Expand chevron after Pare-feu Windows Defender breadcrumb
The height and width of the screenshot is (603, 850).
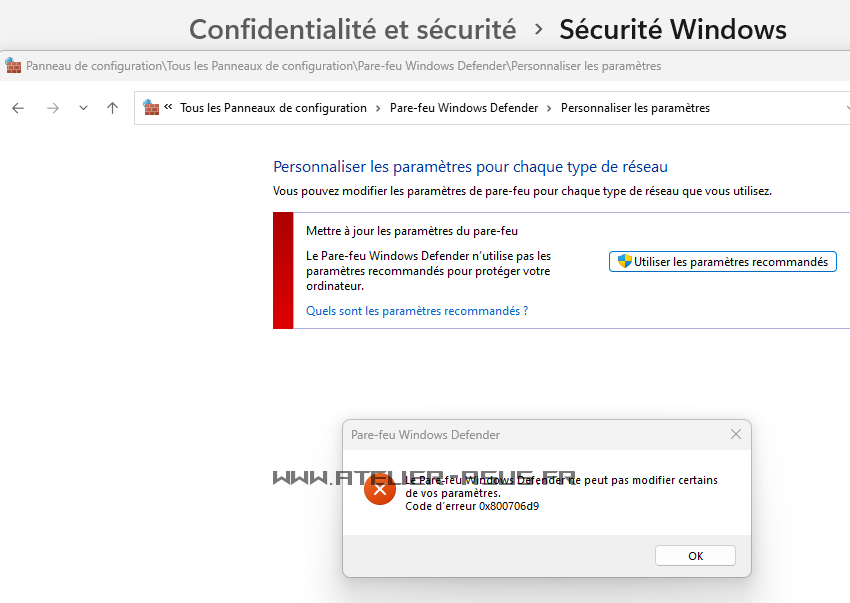tap(549, 108)
